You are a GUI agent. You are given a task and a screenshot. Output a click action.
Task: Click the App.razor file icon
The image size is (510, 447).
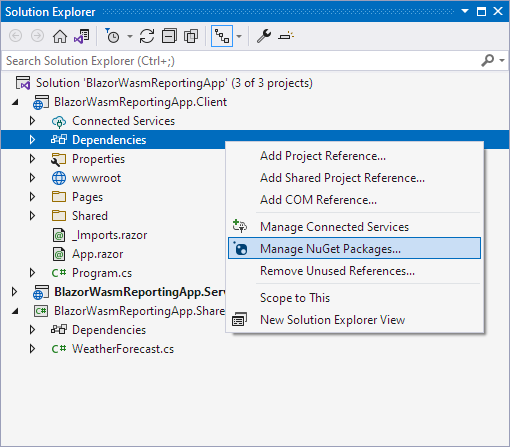(59, 254)
